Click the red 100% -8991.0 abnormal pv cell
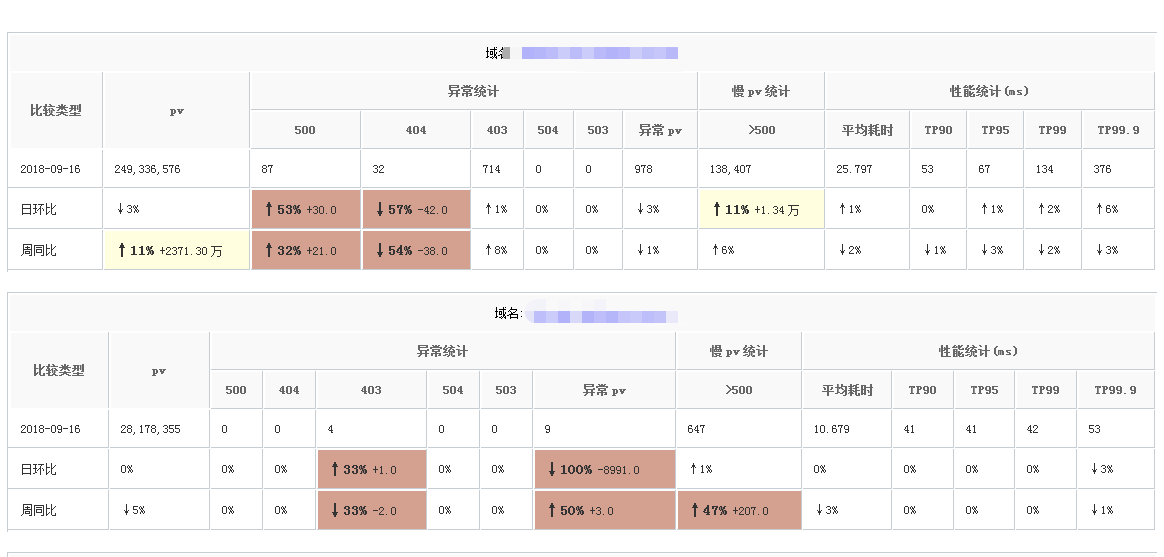This screenshot has height=557, width=1164. pyautogui.click(x=604, y=469)
